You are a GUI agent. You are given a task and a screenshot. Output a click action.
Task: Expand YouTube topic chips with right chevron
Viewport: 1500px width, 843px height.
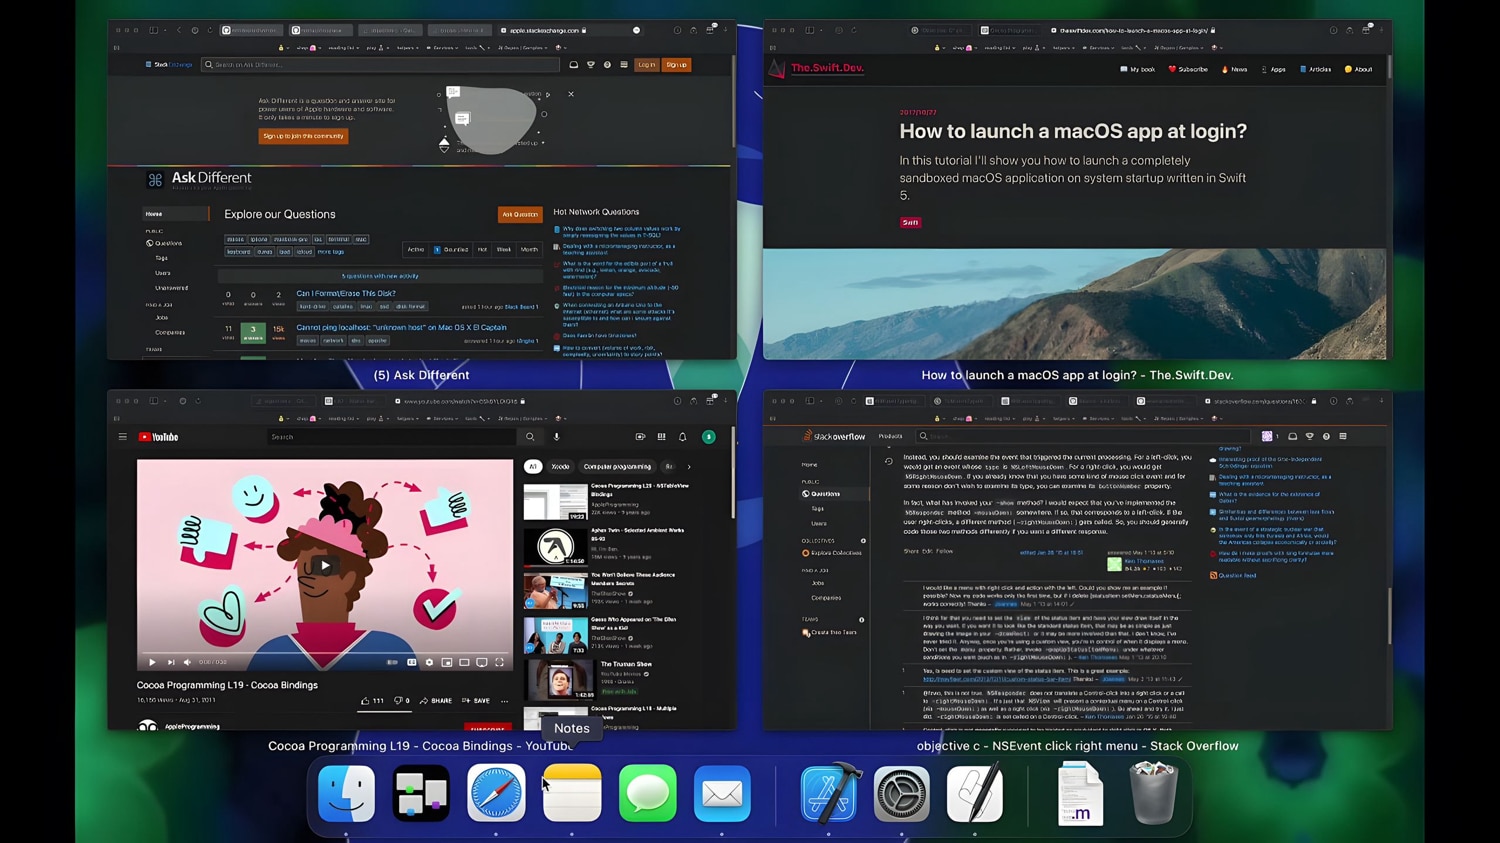click(x=689, y=466)
